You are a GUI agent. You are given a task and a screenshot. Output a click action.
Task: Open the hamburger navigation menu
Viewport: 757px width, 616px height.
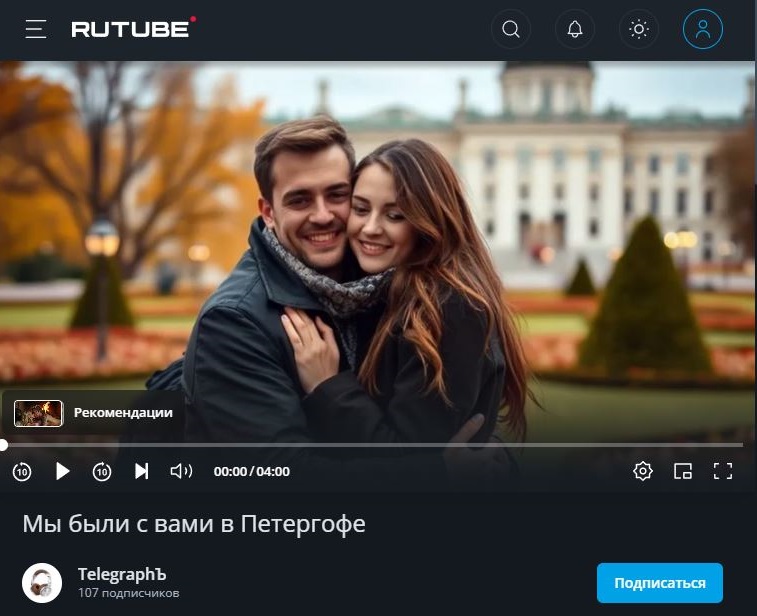36,29
